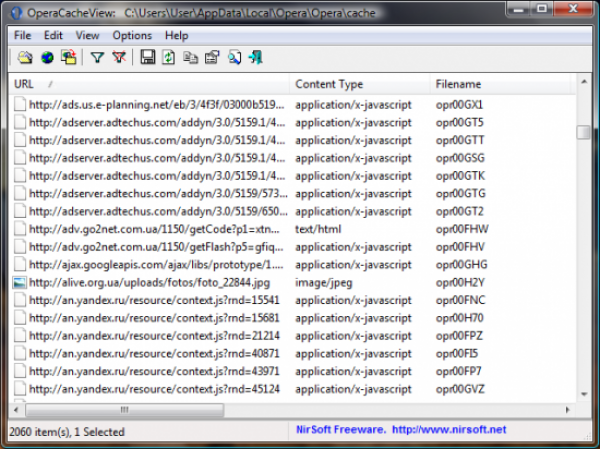Image resolution: width=600 pixels, height=449 pixels.
Task: Select the adv.go2net.com.ua getFlash URL
Action: [x=157, y=247]
